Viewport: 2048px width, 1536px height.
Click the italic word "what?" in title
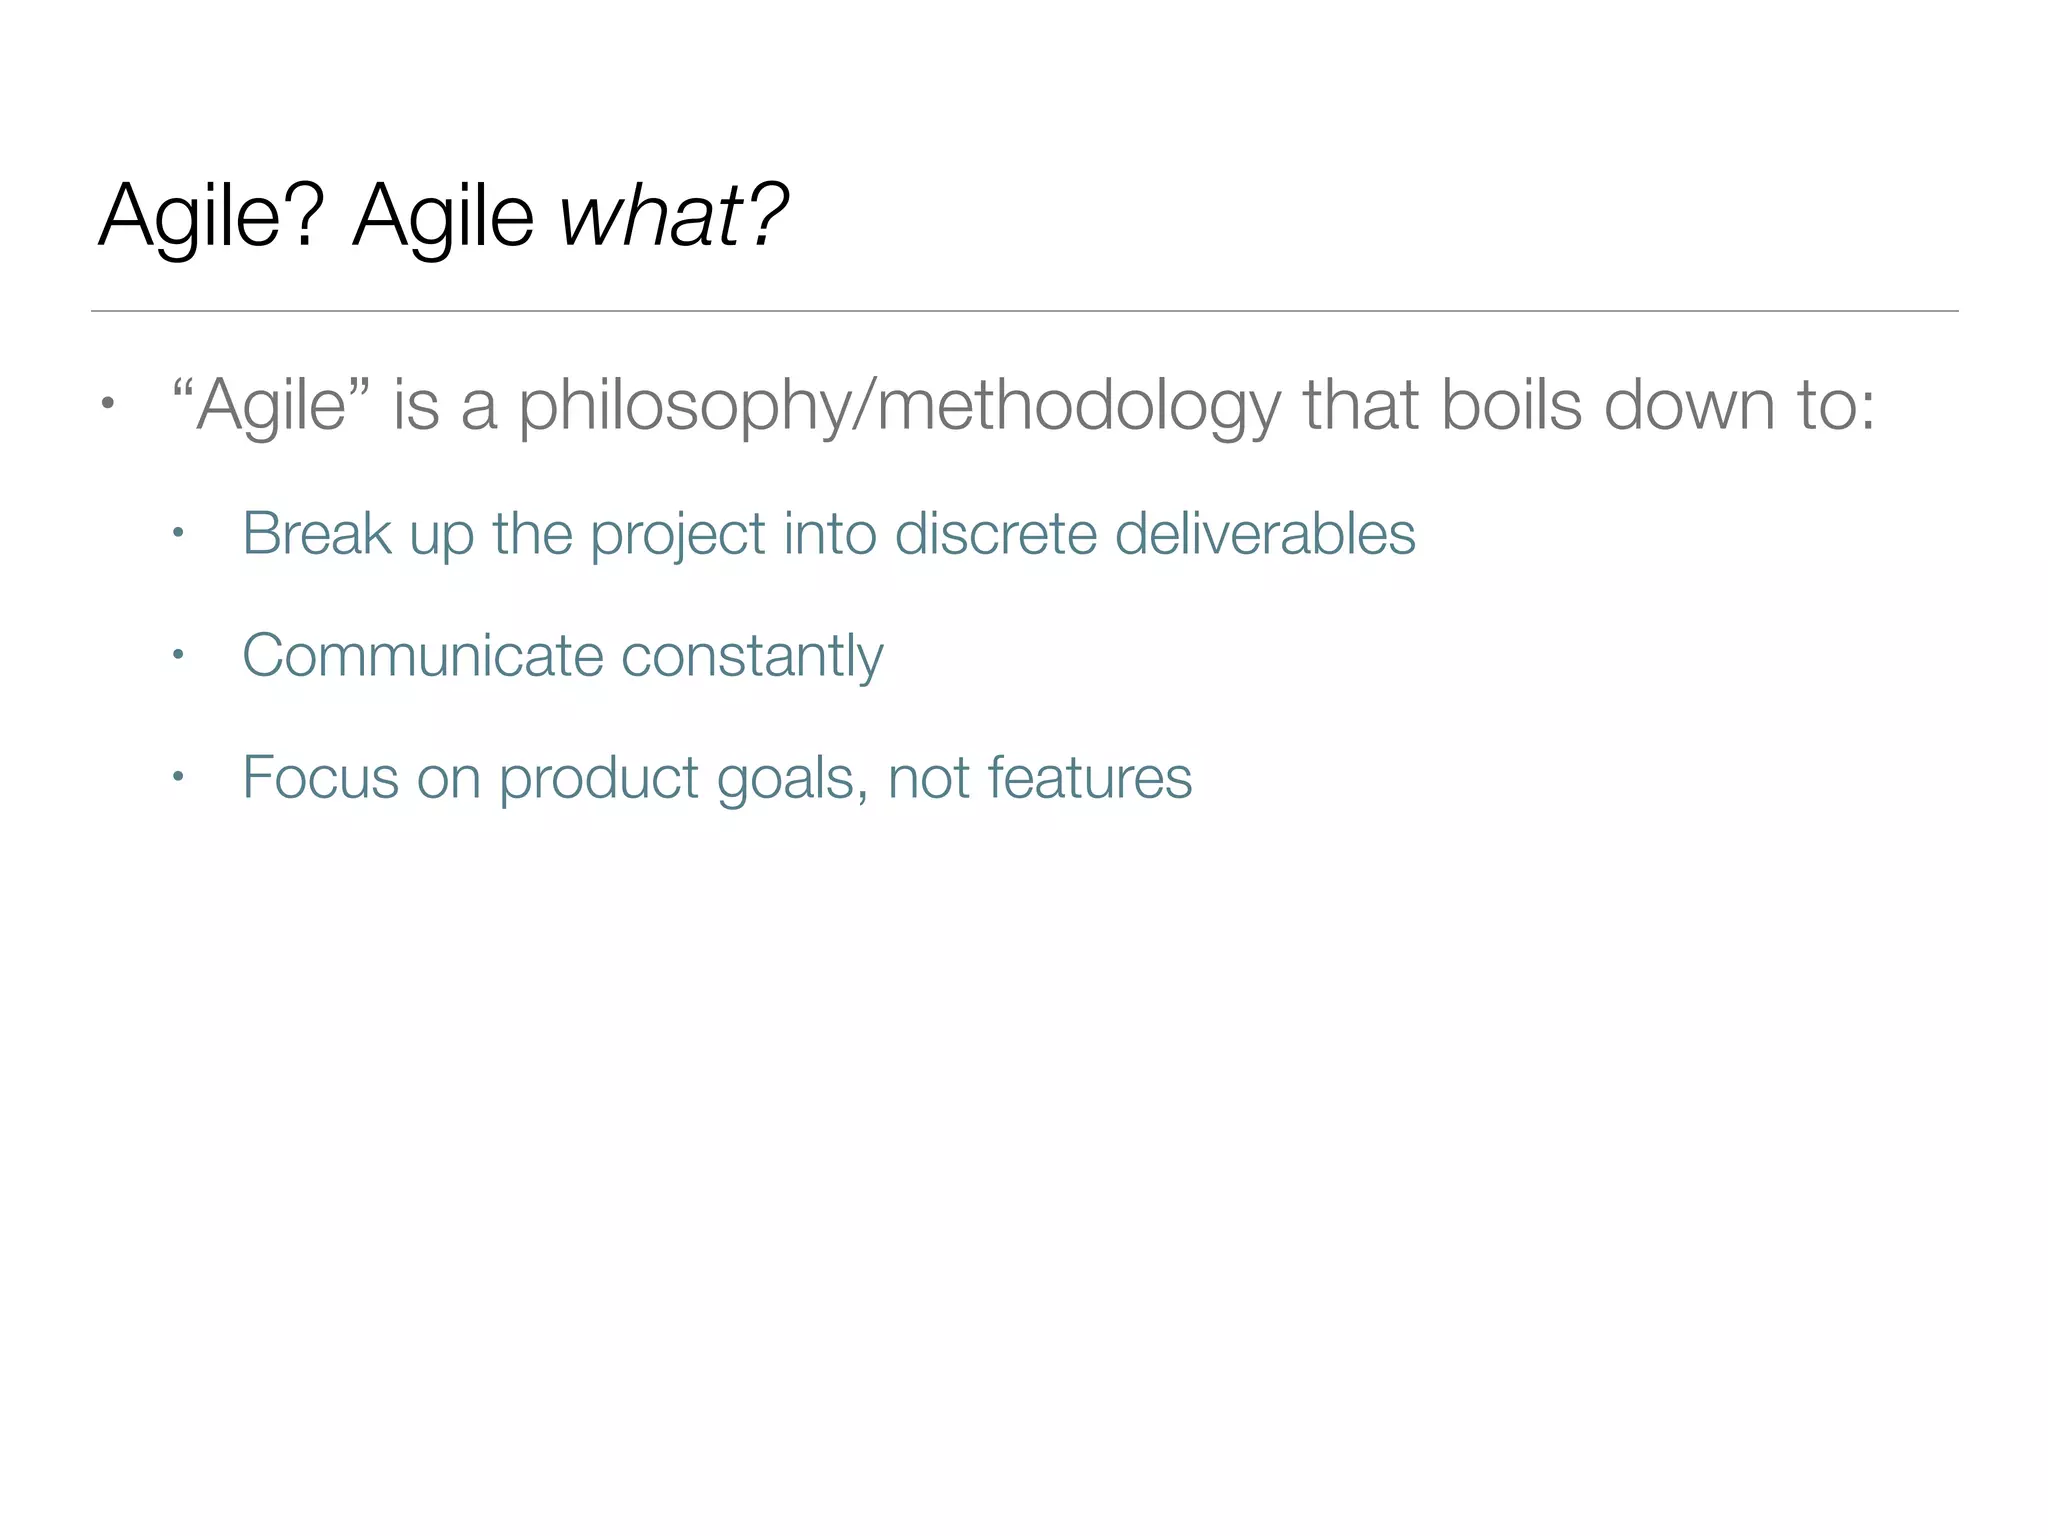point(673,215)
